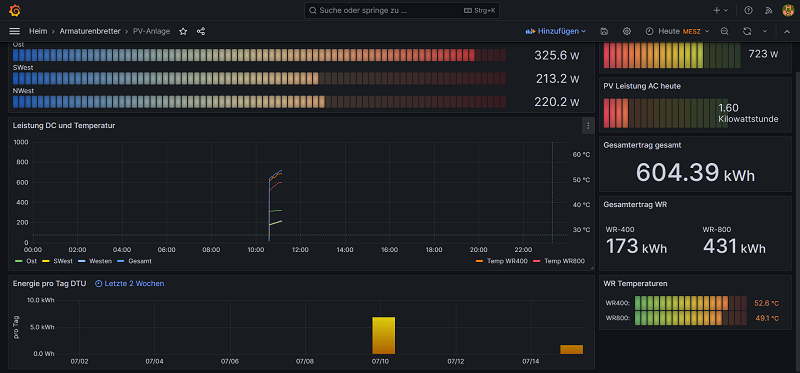Image resolution: width=800 pixels, height=373 pixels.
Task: Click the Gesamtertrag WR panel title
Action: click(x=635, y=205)
